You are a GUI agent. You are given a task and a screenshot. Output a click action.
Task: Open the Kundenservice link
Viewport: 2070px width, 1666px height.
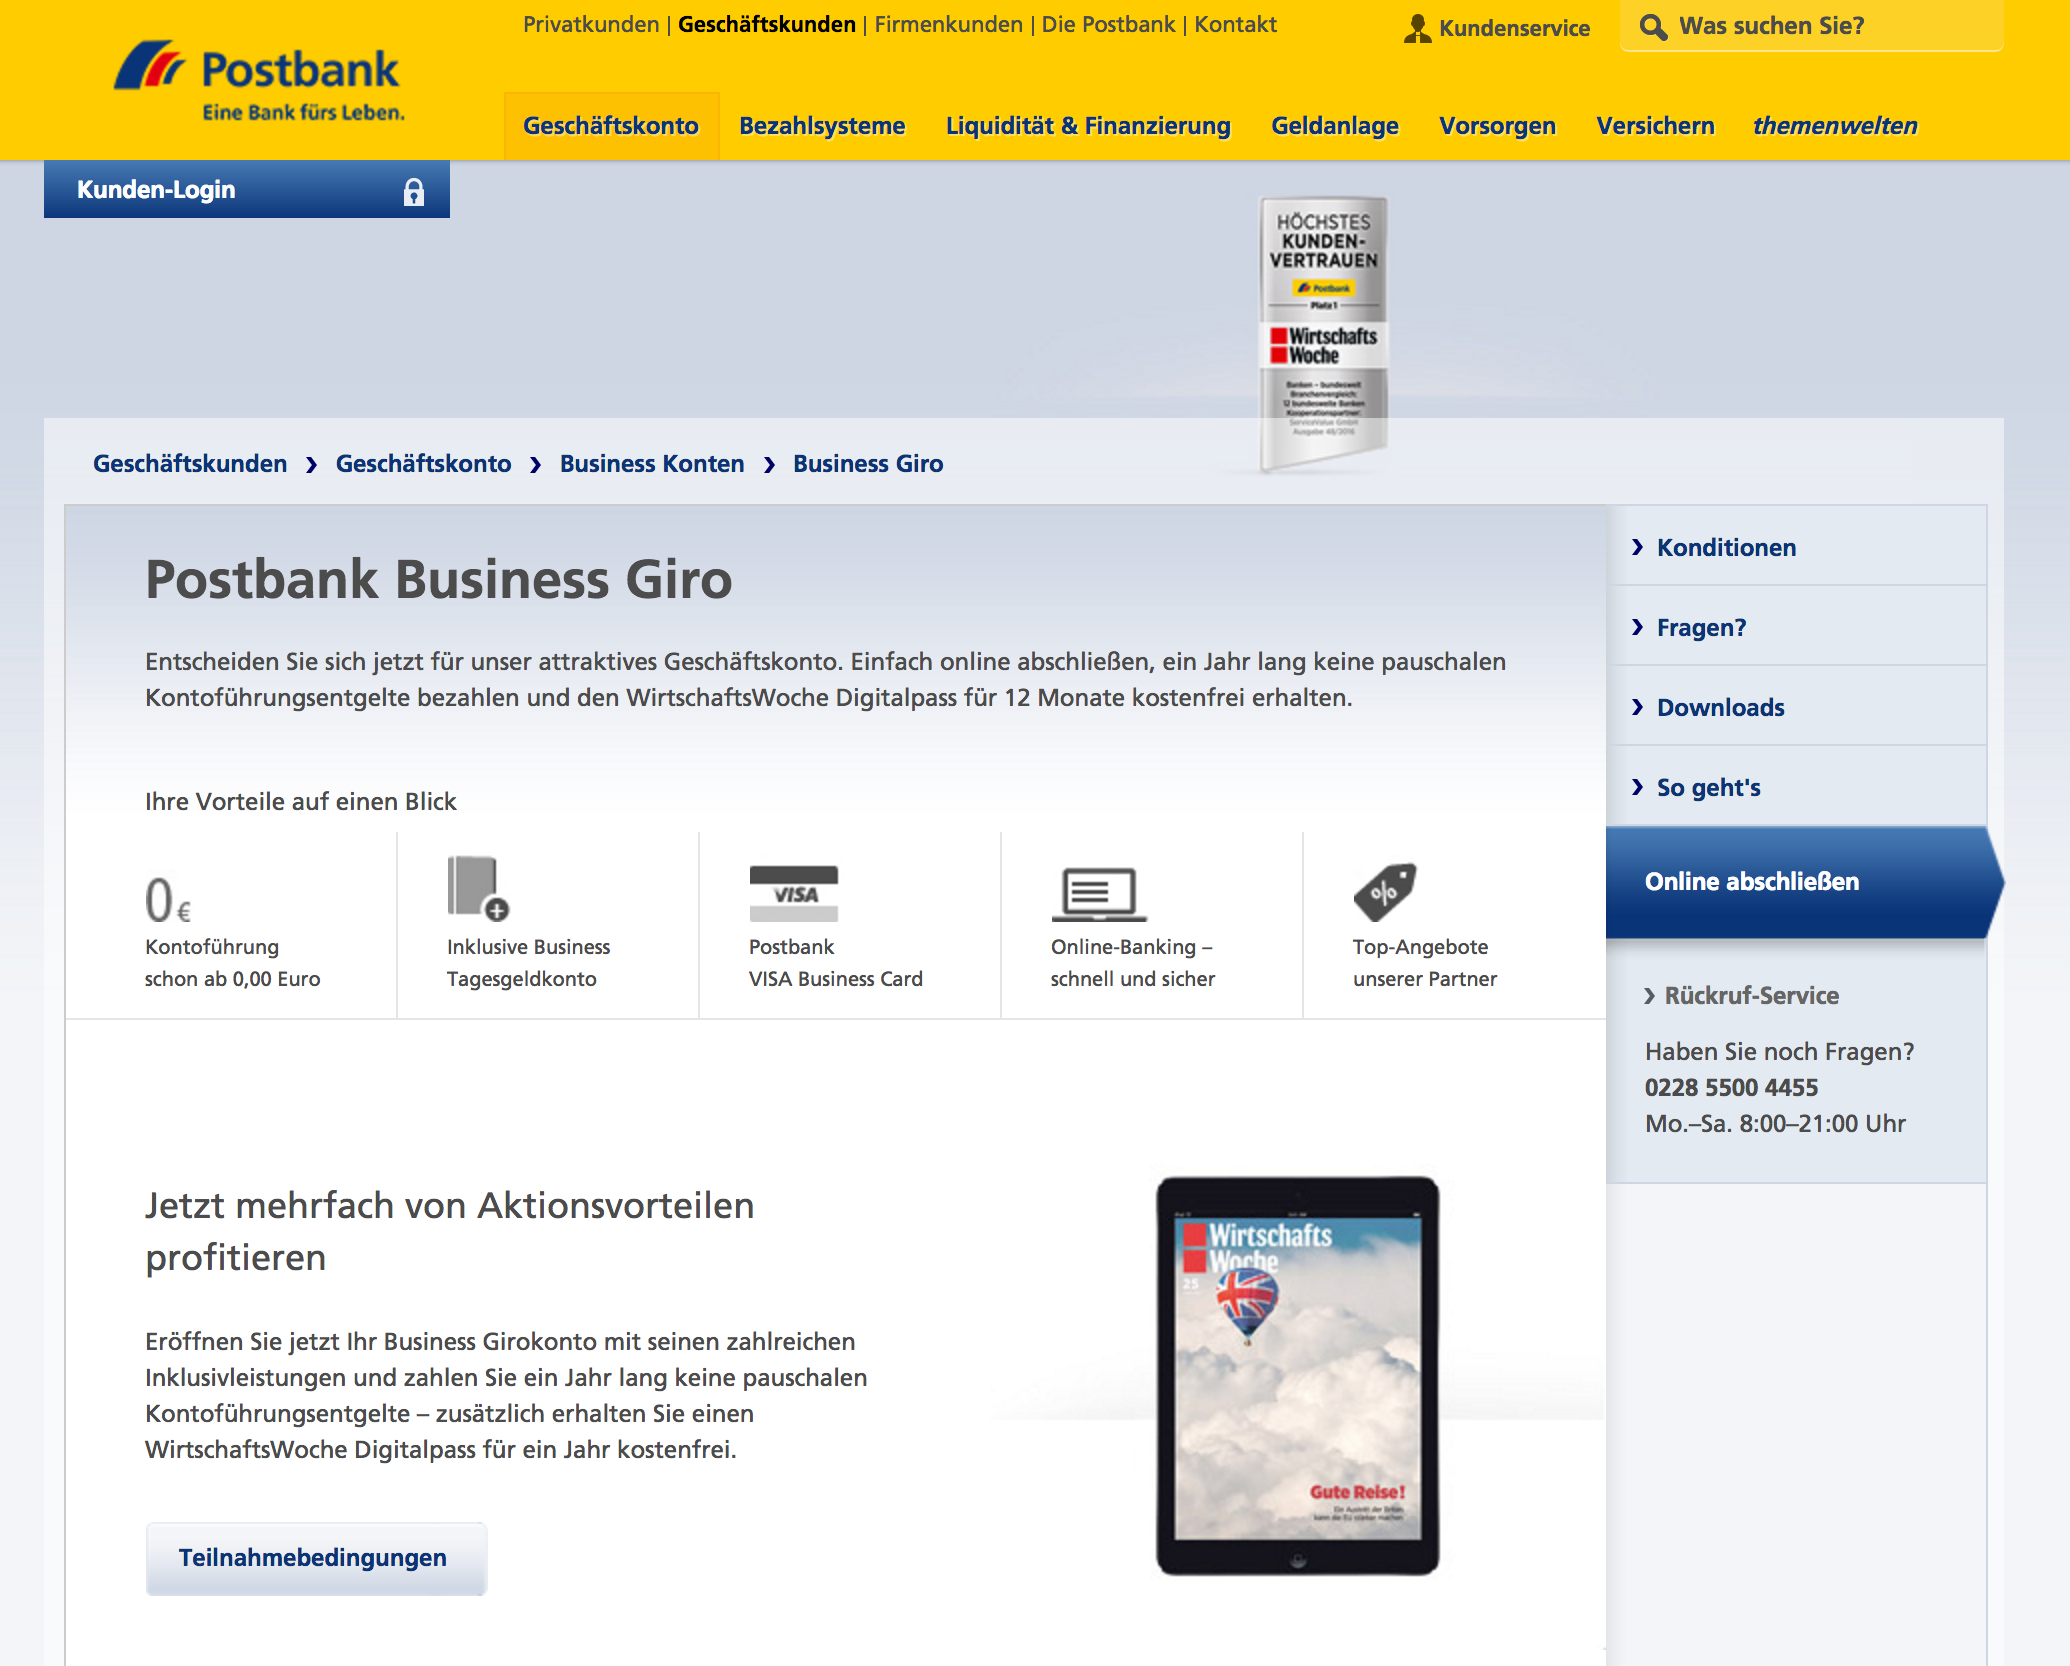[x=1514, y=28]
